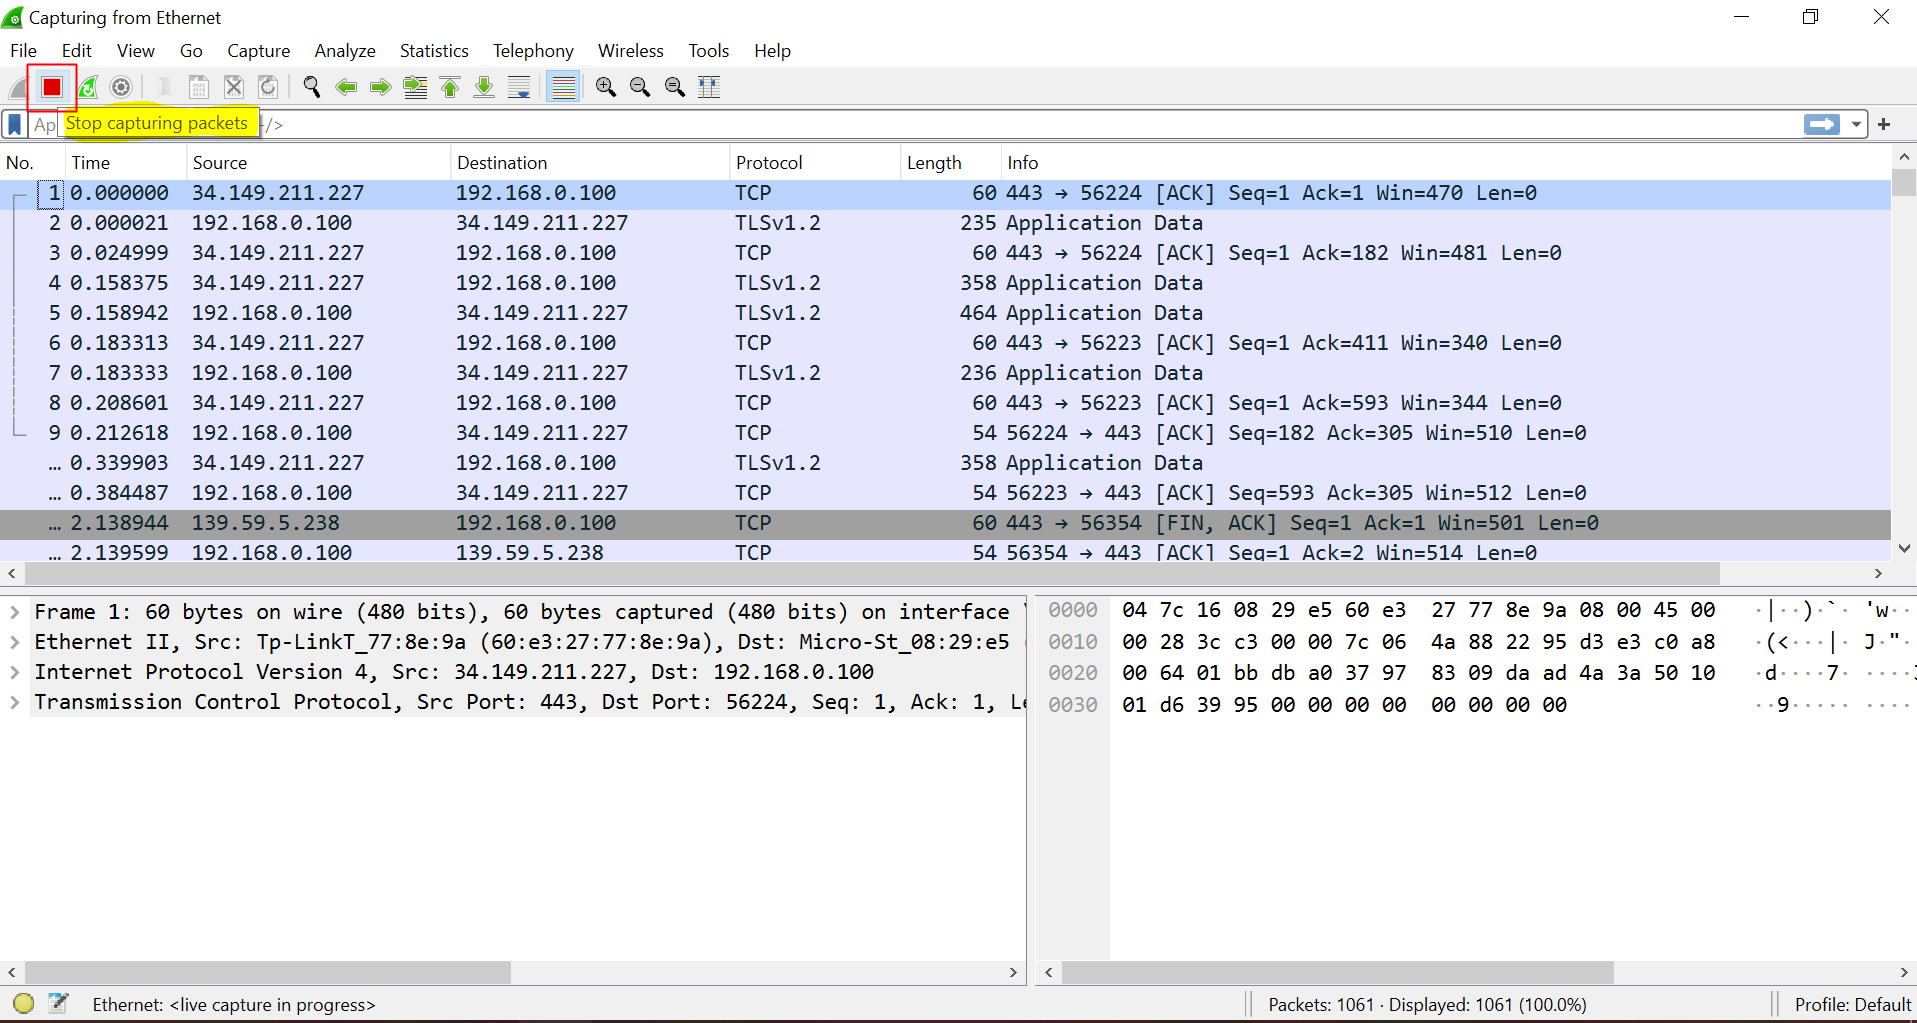Toggle auto-scroll during live capture
1917x1023 pixels.
(x=519, y=88)
